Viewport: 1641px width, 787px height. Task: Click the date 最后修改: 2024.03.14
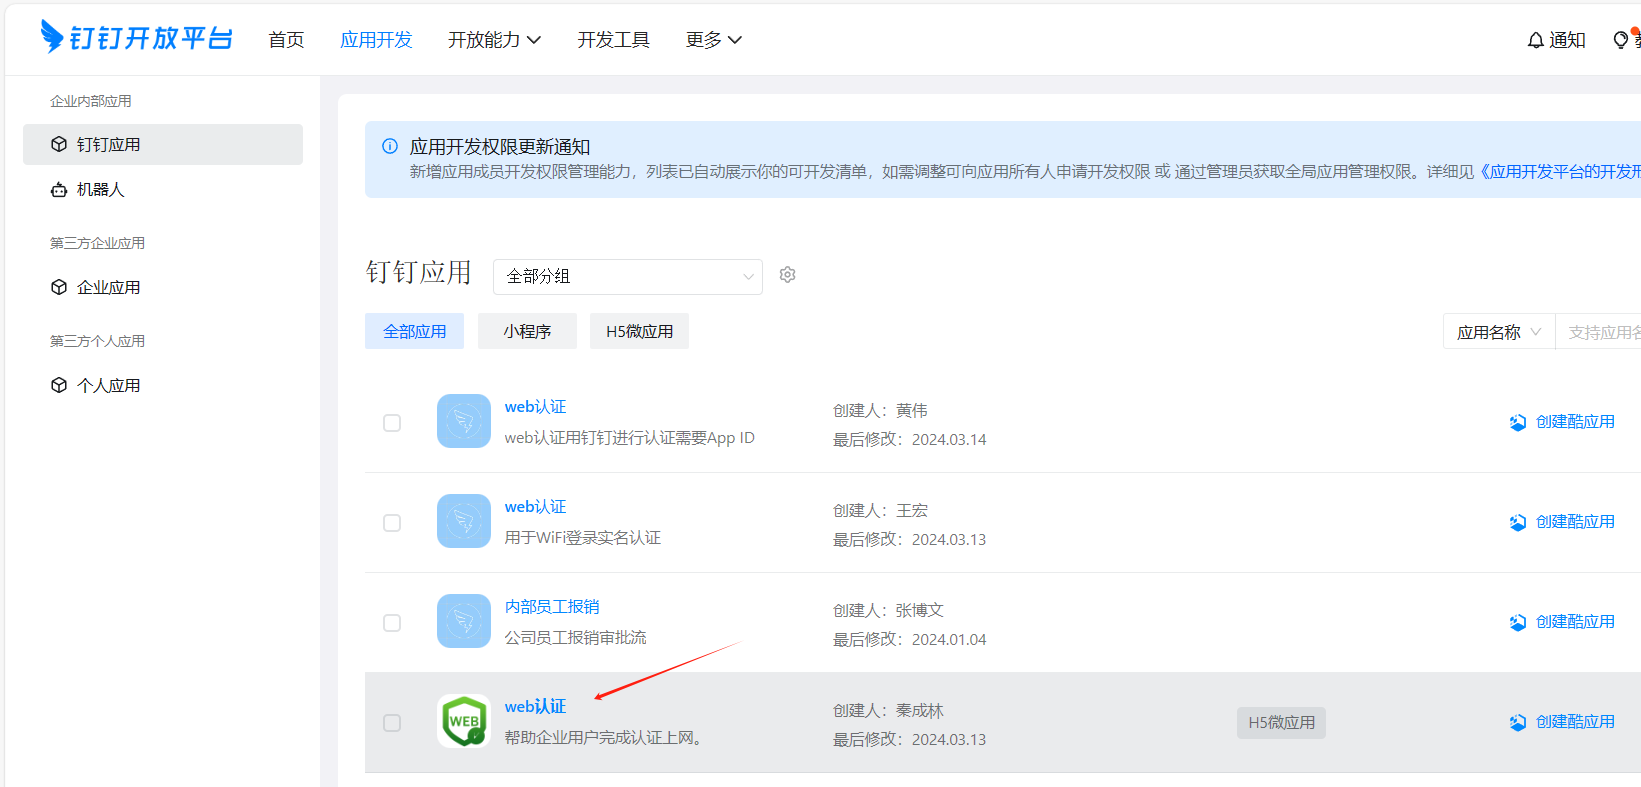909,439
